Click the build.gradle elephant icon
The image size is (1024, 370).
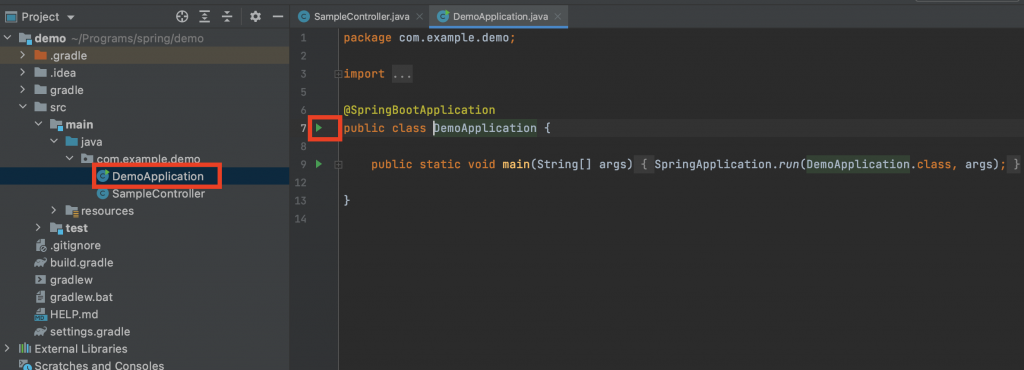click(x=40, y=262)
